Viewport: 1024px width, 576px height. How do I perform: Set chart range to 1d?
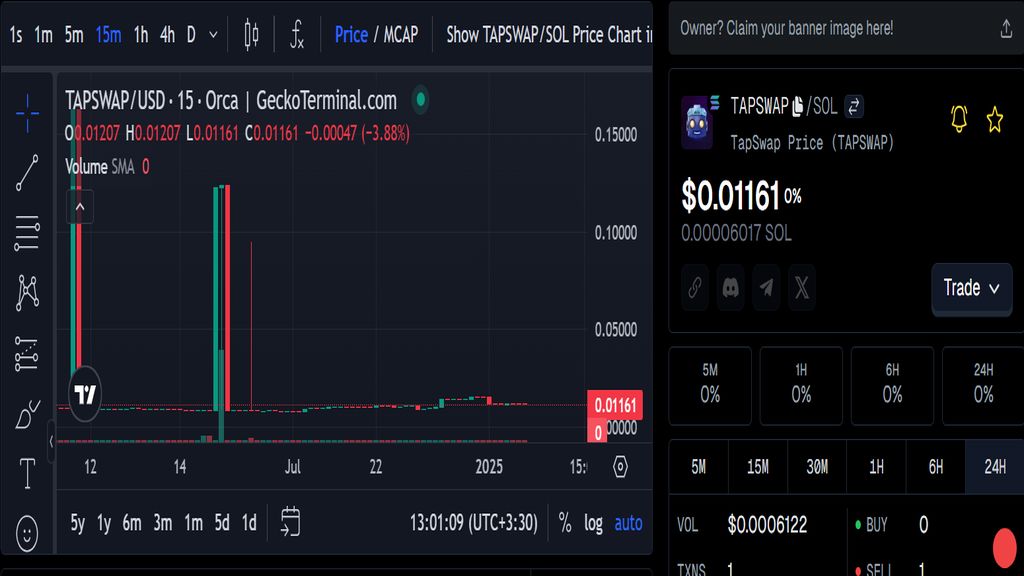pyautogui.click(x=249, y=523)
